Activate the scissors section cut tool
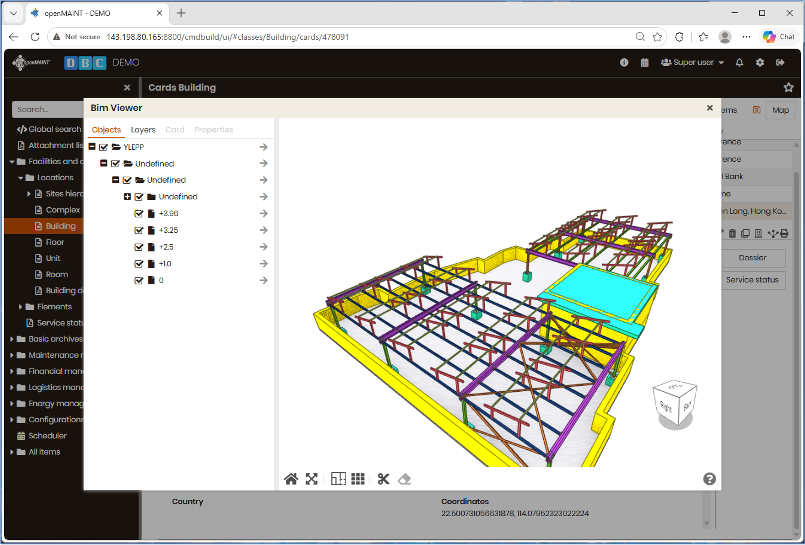The height and width of the screenshot is (545, 805). click(x=384, y=479)
